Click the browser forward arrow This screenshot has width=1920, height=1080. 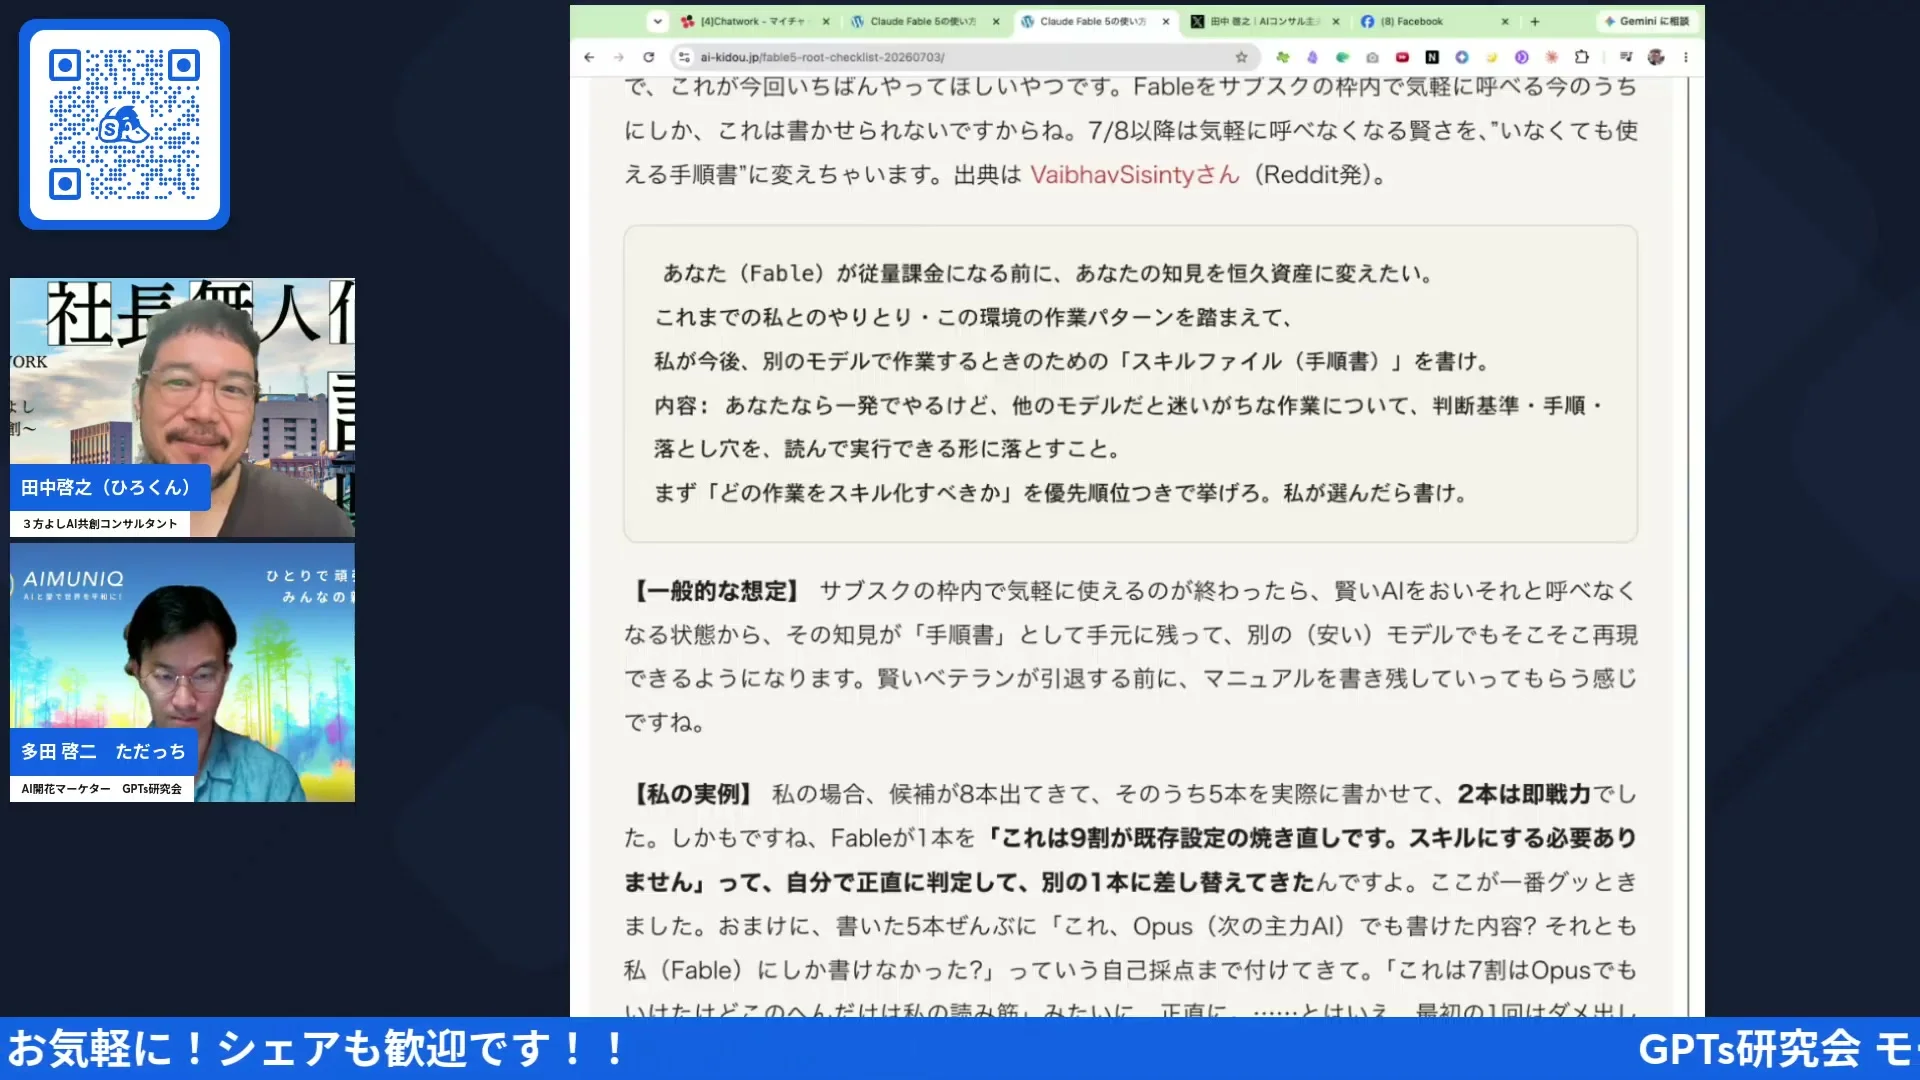pyautogui.click(x=619, y=57)
